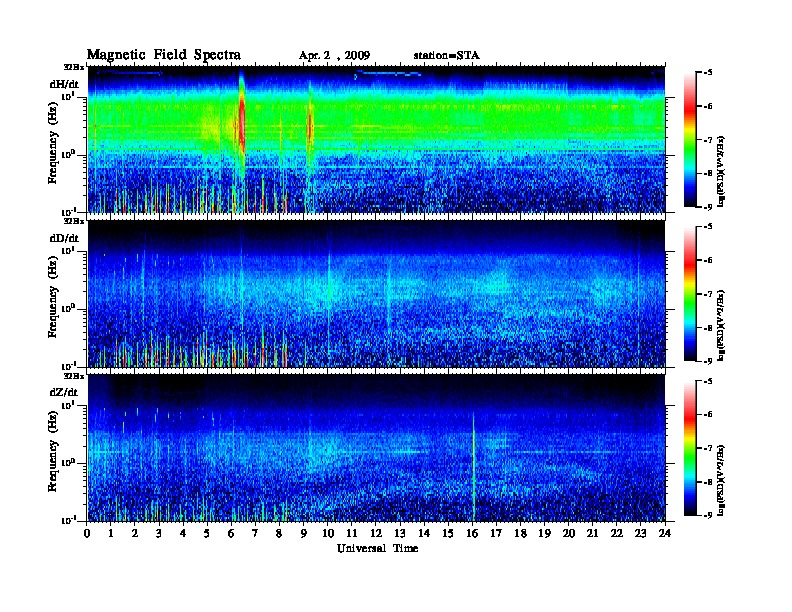Click hour tick label "15" on time axis
The height and width of the screenshot is (612, 792).
tap(448, 533)
